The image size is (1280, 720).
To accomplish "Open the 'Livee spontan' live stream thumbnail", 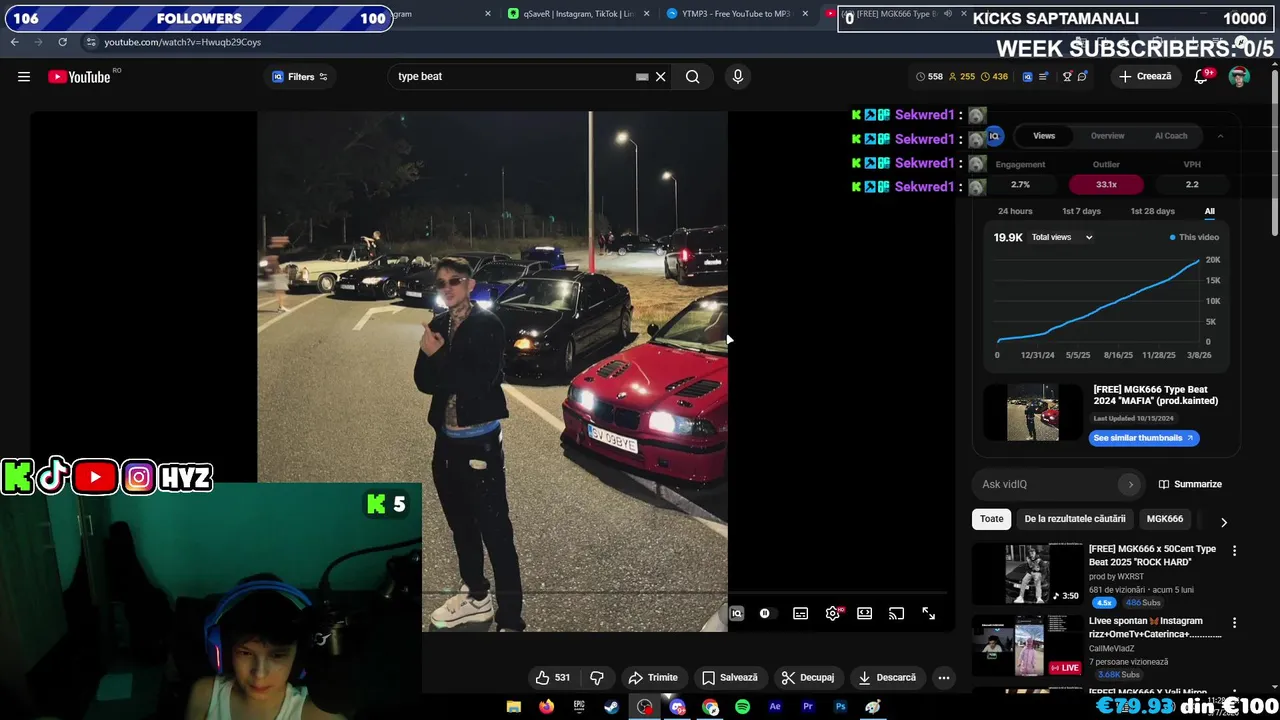I will [1027, 646].
